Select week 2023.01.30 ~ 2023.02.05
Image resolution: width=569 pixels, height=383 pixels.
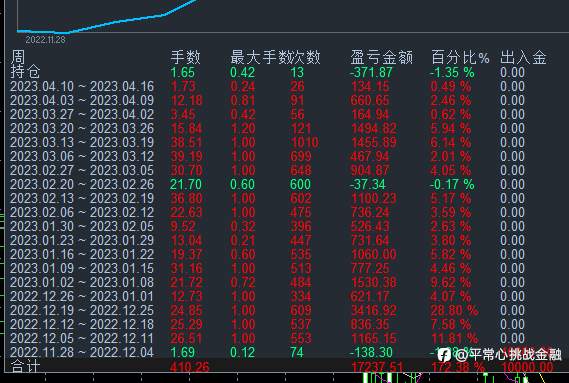coord(82,227)
